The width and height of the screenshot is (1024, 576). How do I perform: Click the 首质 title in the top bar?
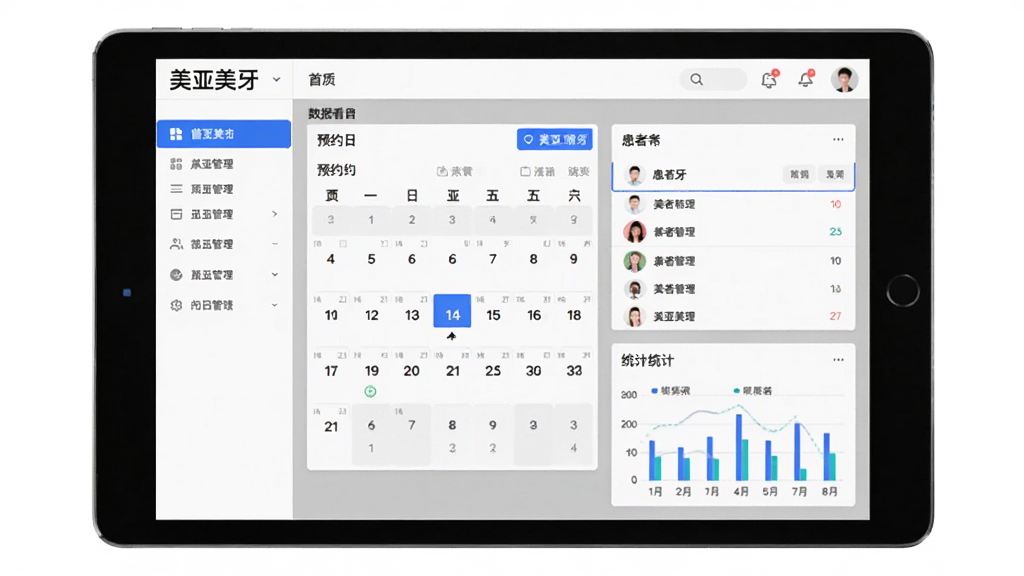pyautogui.click(x=322, y=80)
